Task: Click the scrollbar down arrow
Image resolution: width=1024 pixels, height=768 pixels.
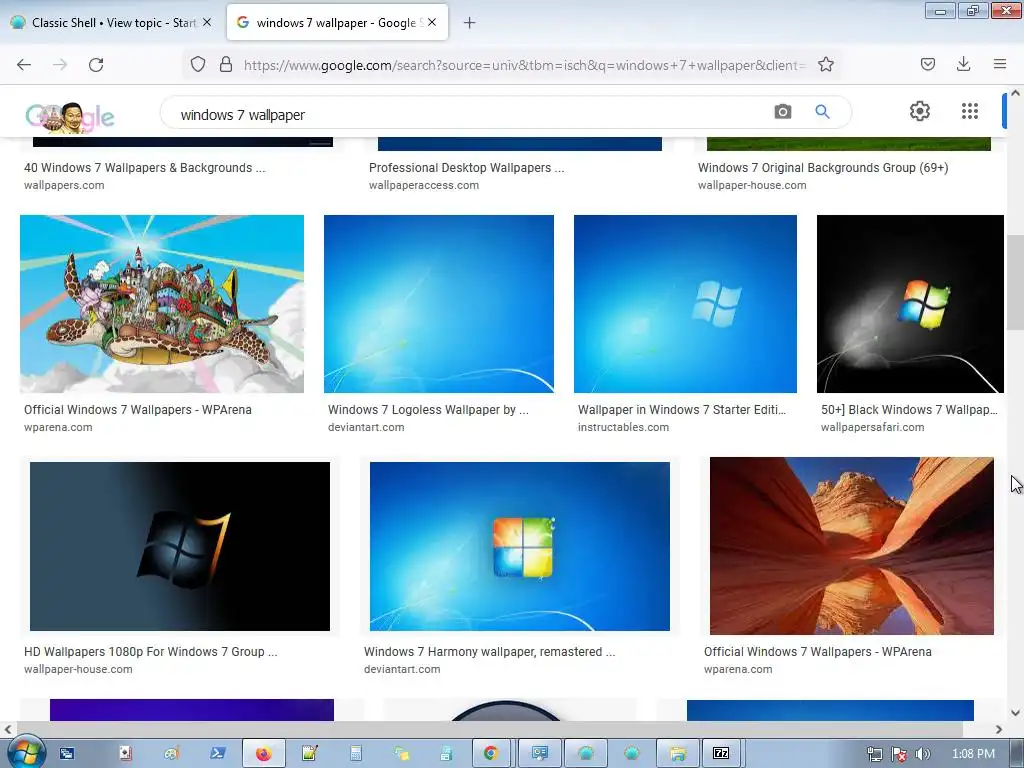Action: pyautogui.click(x=1016, y=712)
